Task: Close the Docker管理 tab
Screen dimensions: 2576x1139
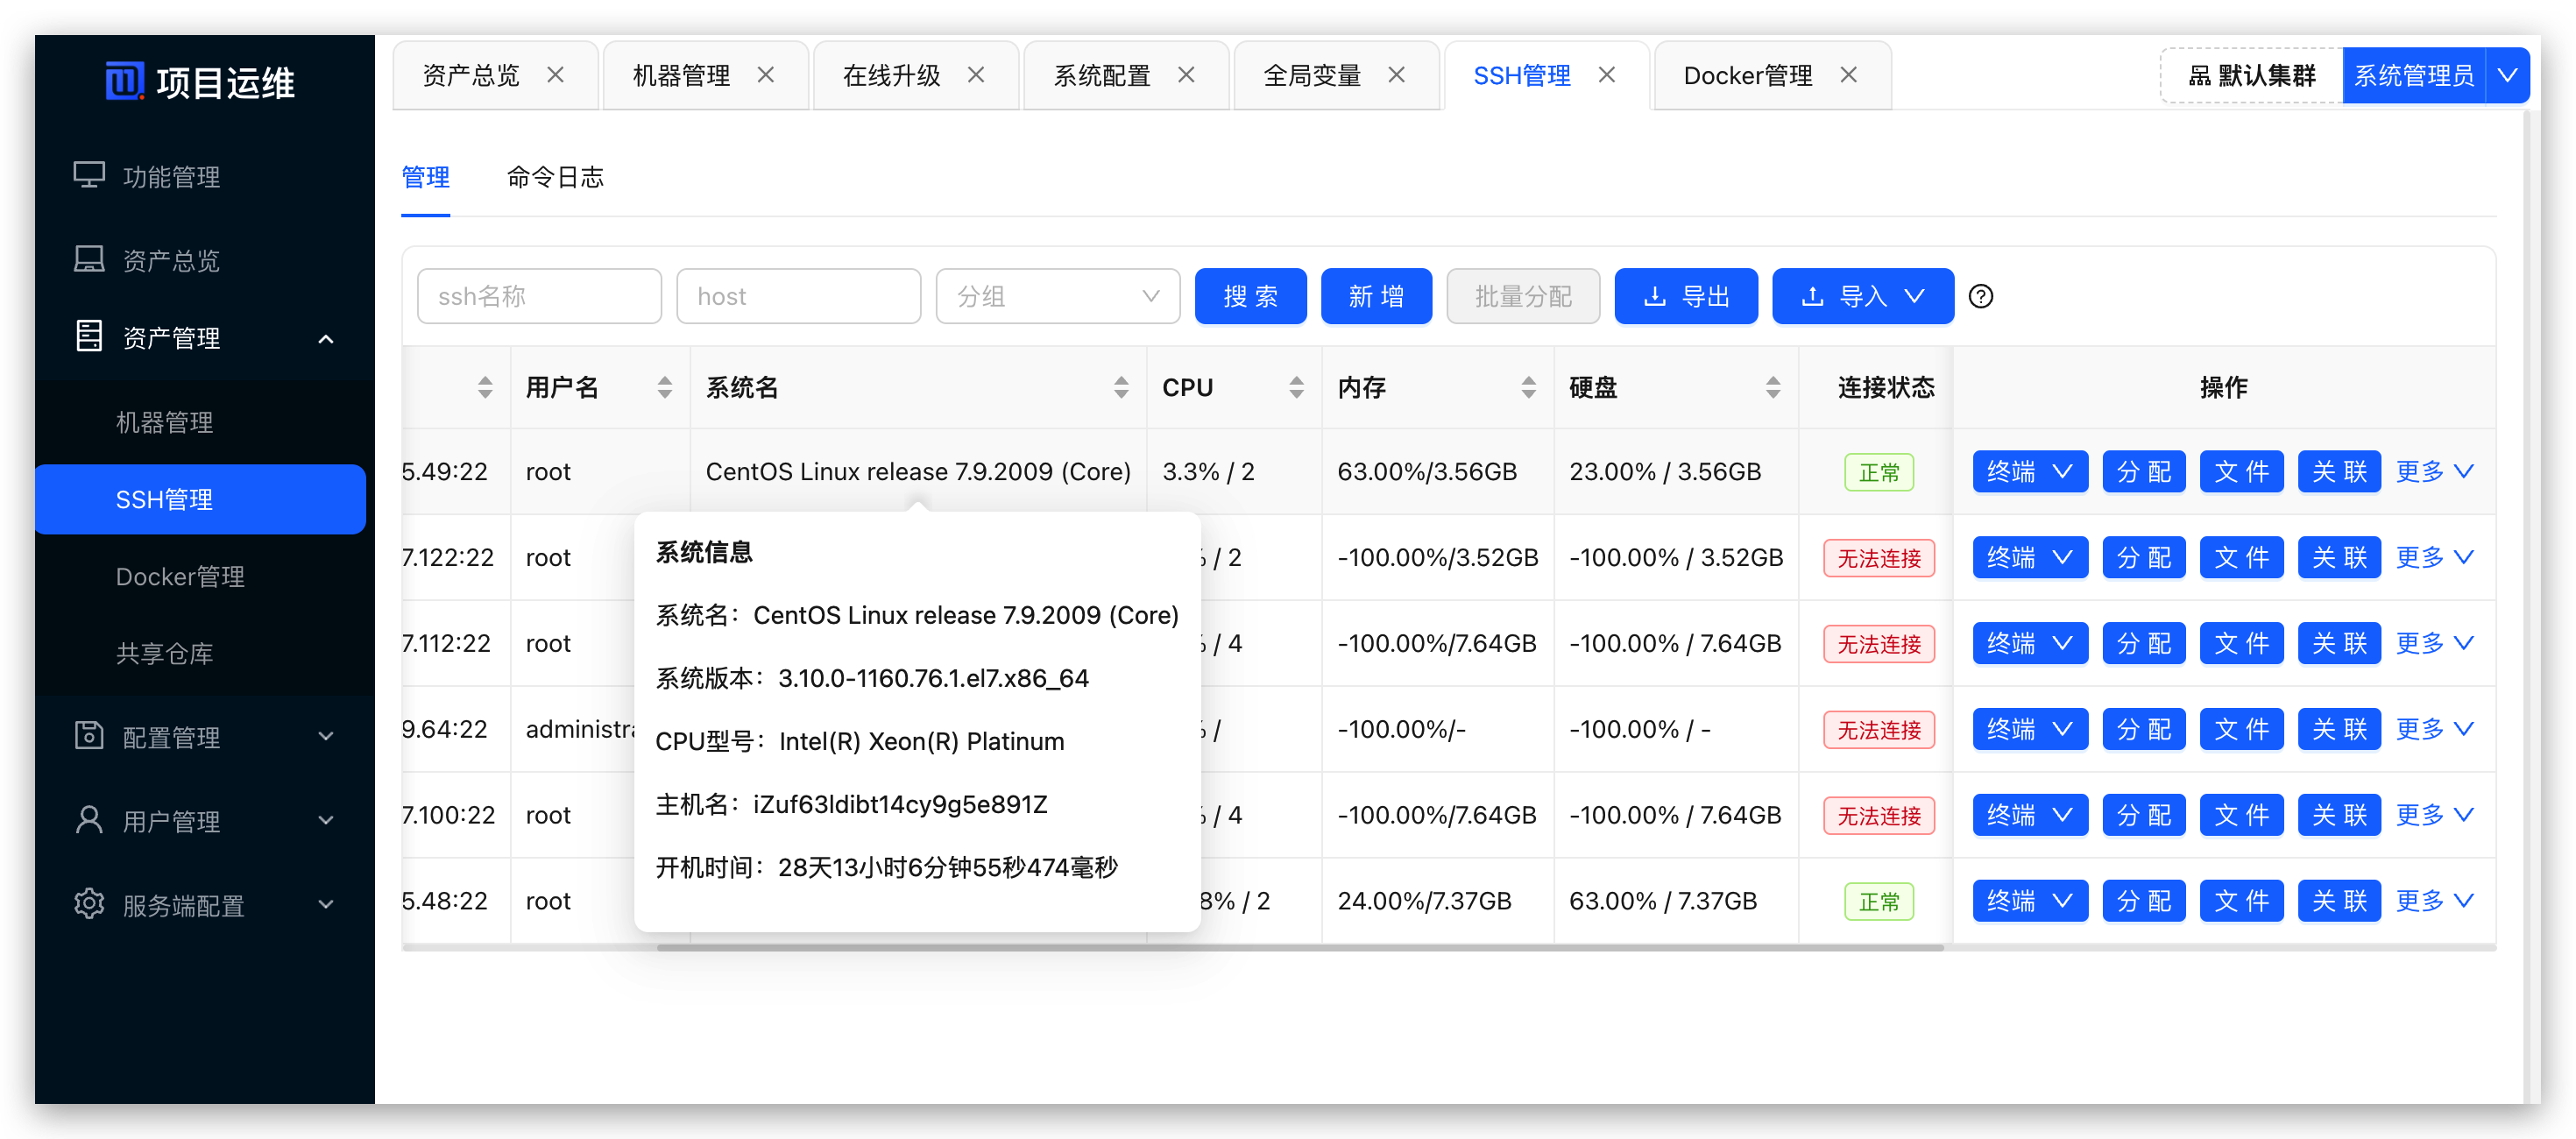Action: click(x=1848, y=75)
